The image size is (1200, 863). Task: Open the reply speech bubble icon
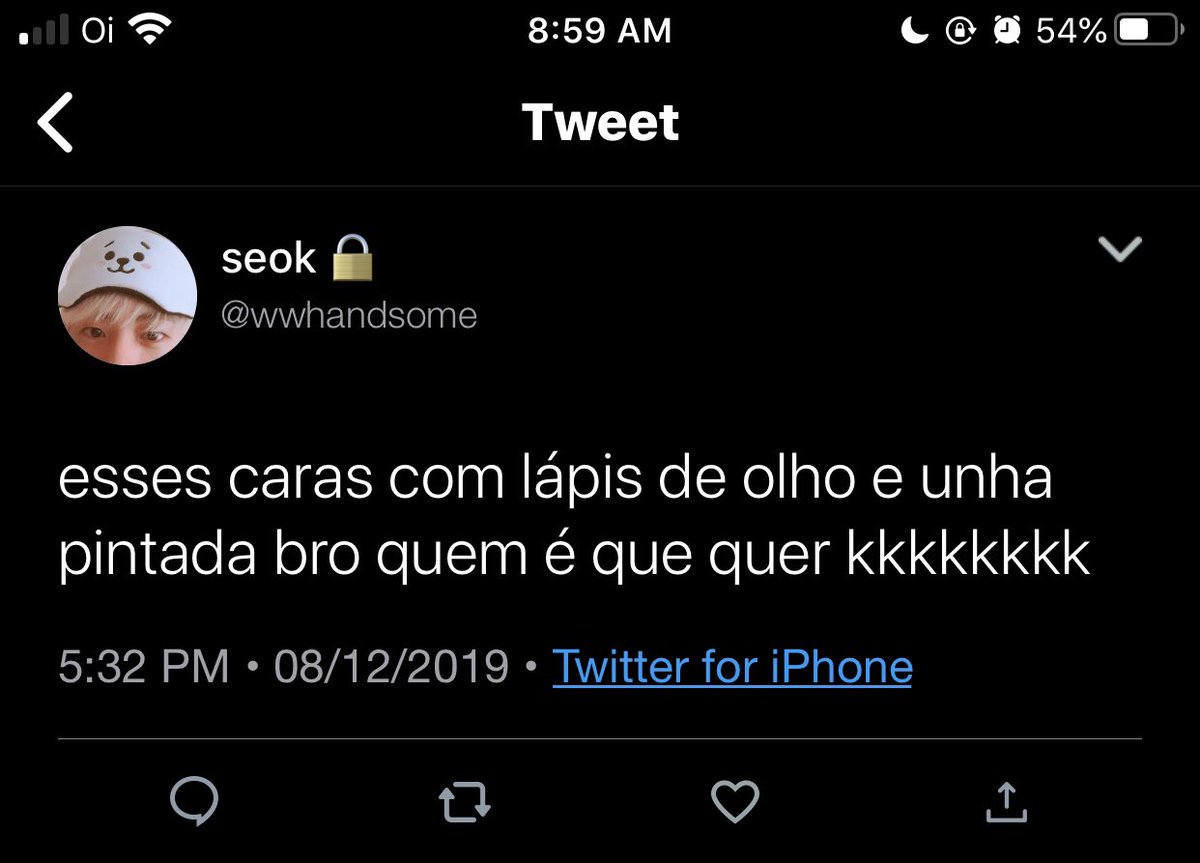[193, 800]
